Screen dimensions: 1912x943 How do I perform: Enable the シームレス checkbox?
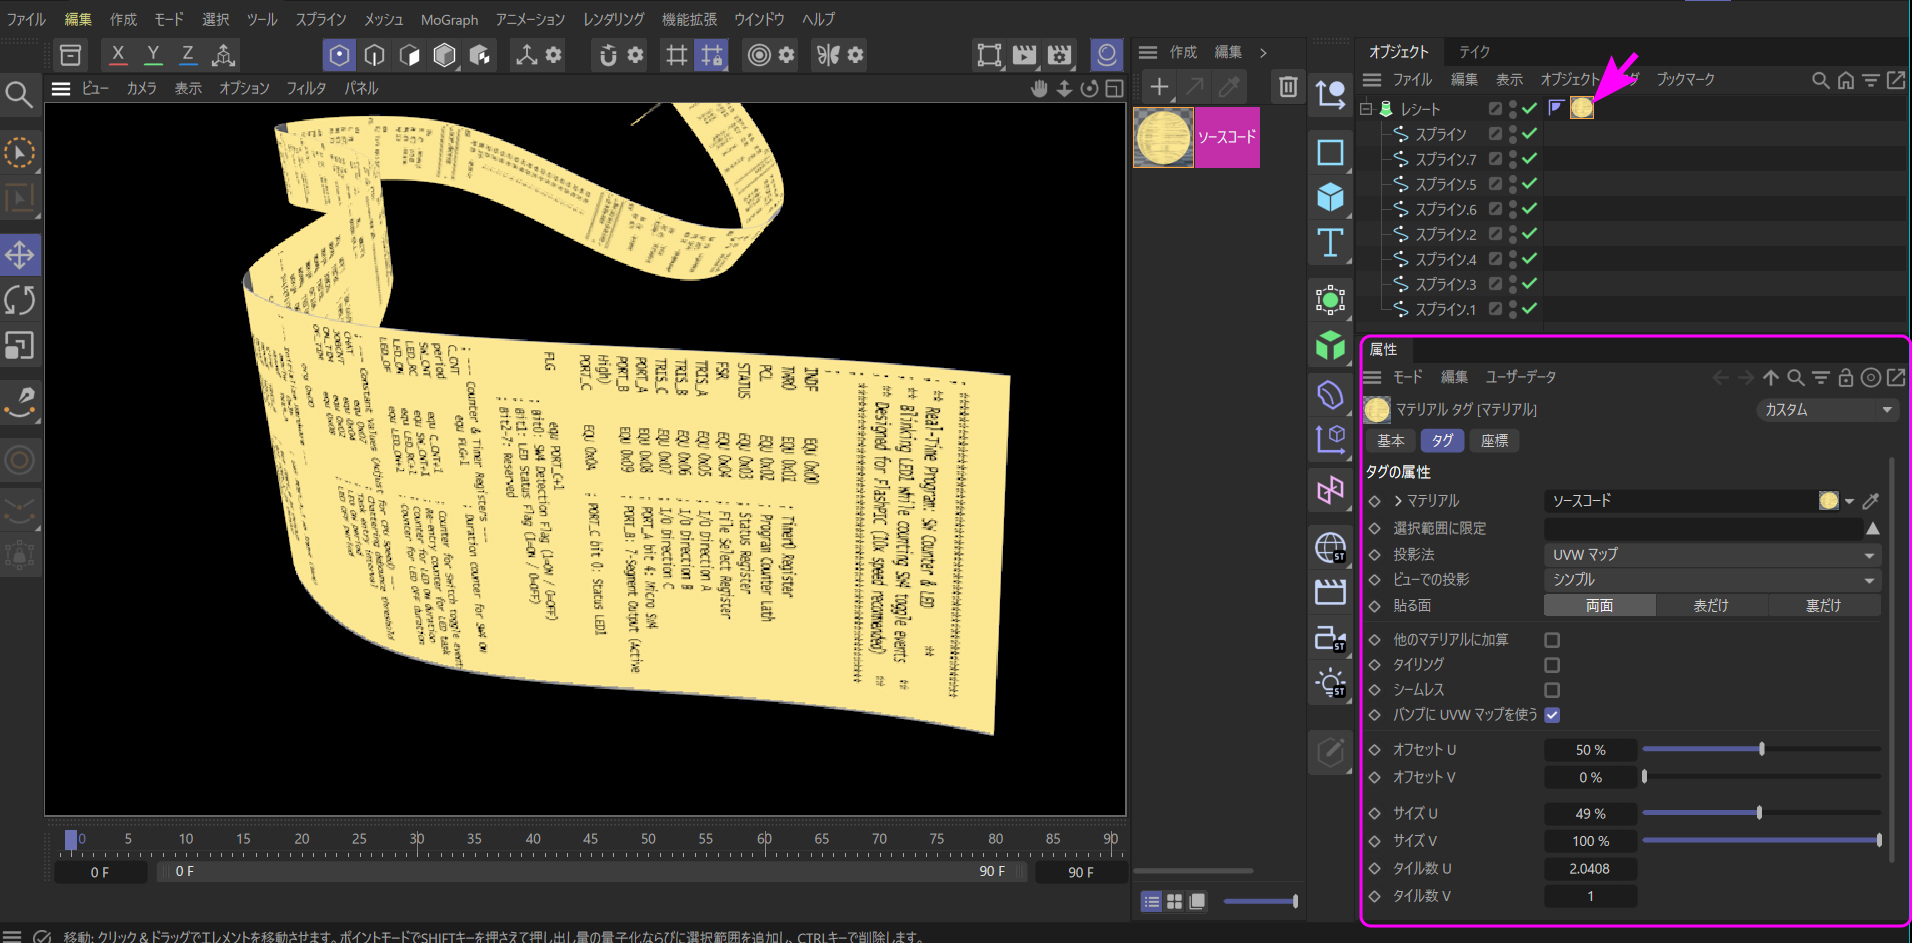click(x=1552, y=690)
